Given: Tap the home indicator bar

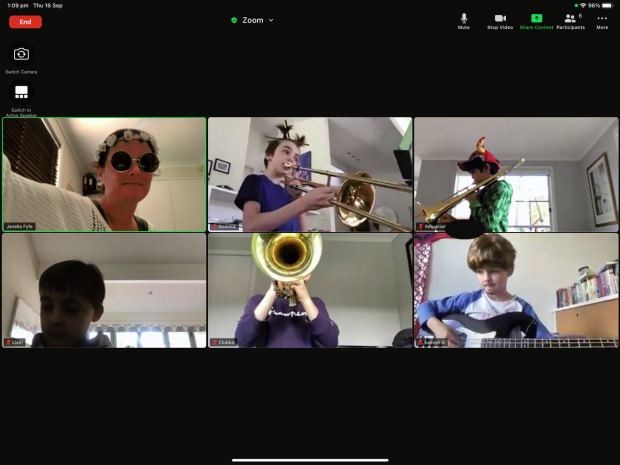Looking at the screenshot, I should point(310,460).
